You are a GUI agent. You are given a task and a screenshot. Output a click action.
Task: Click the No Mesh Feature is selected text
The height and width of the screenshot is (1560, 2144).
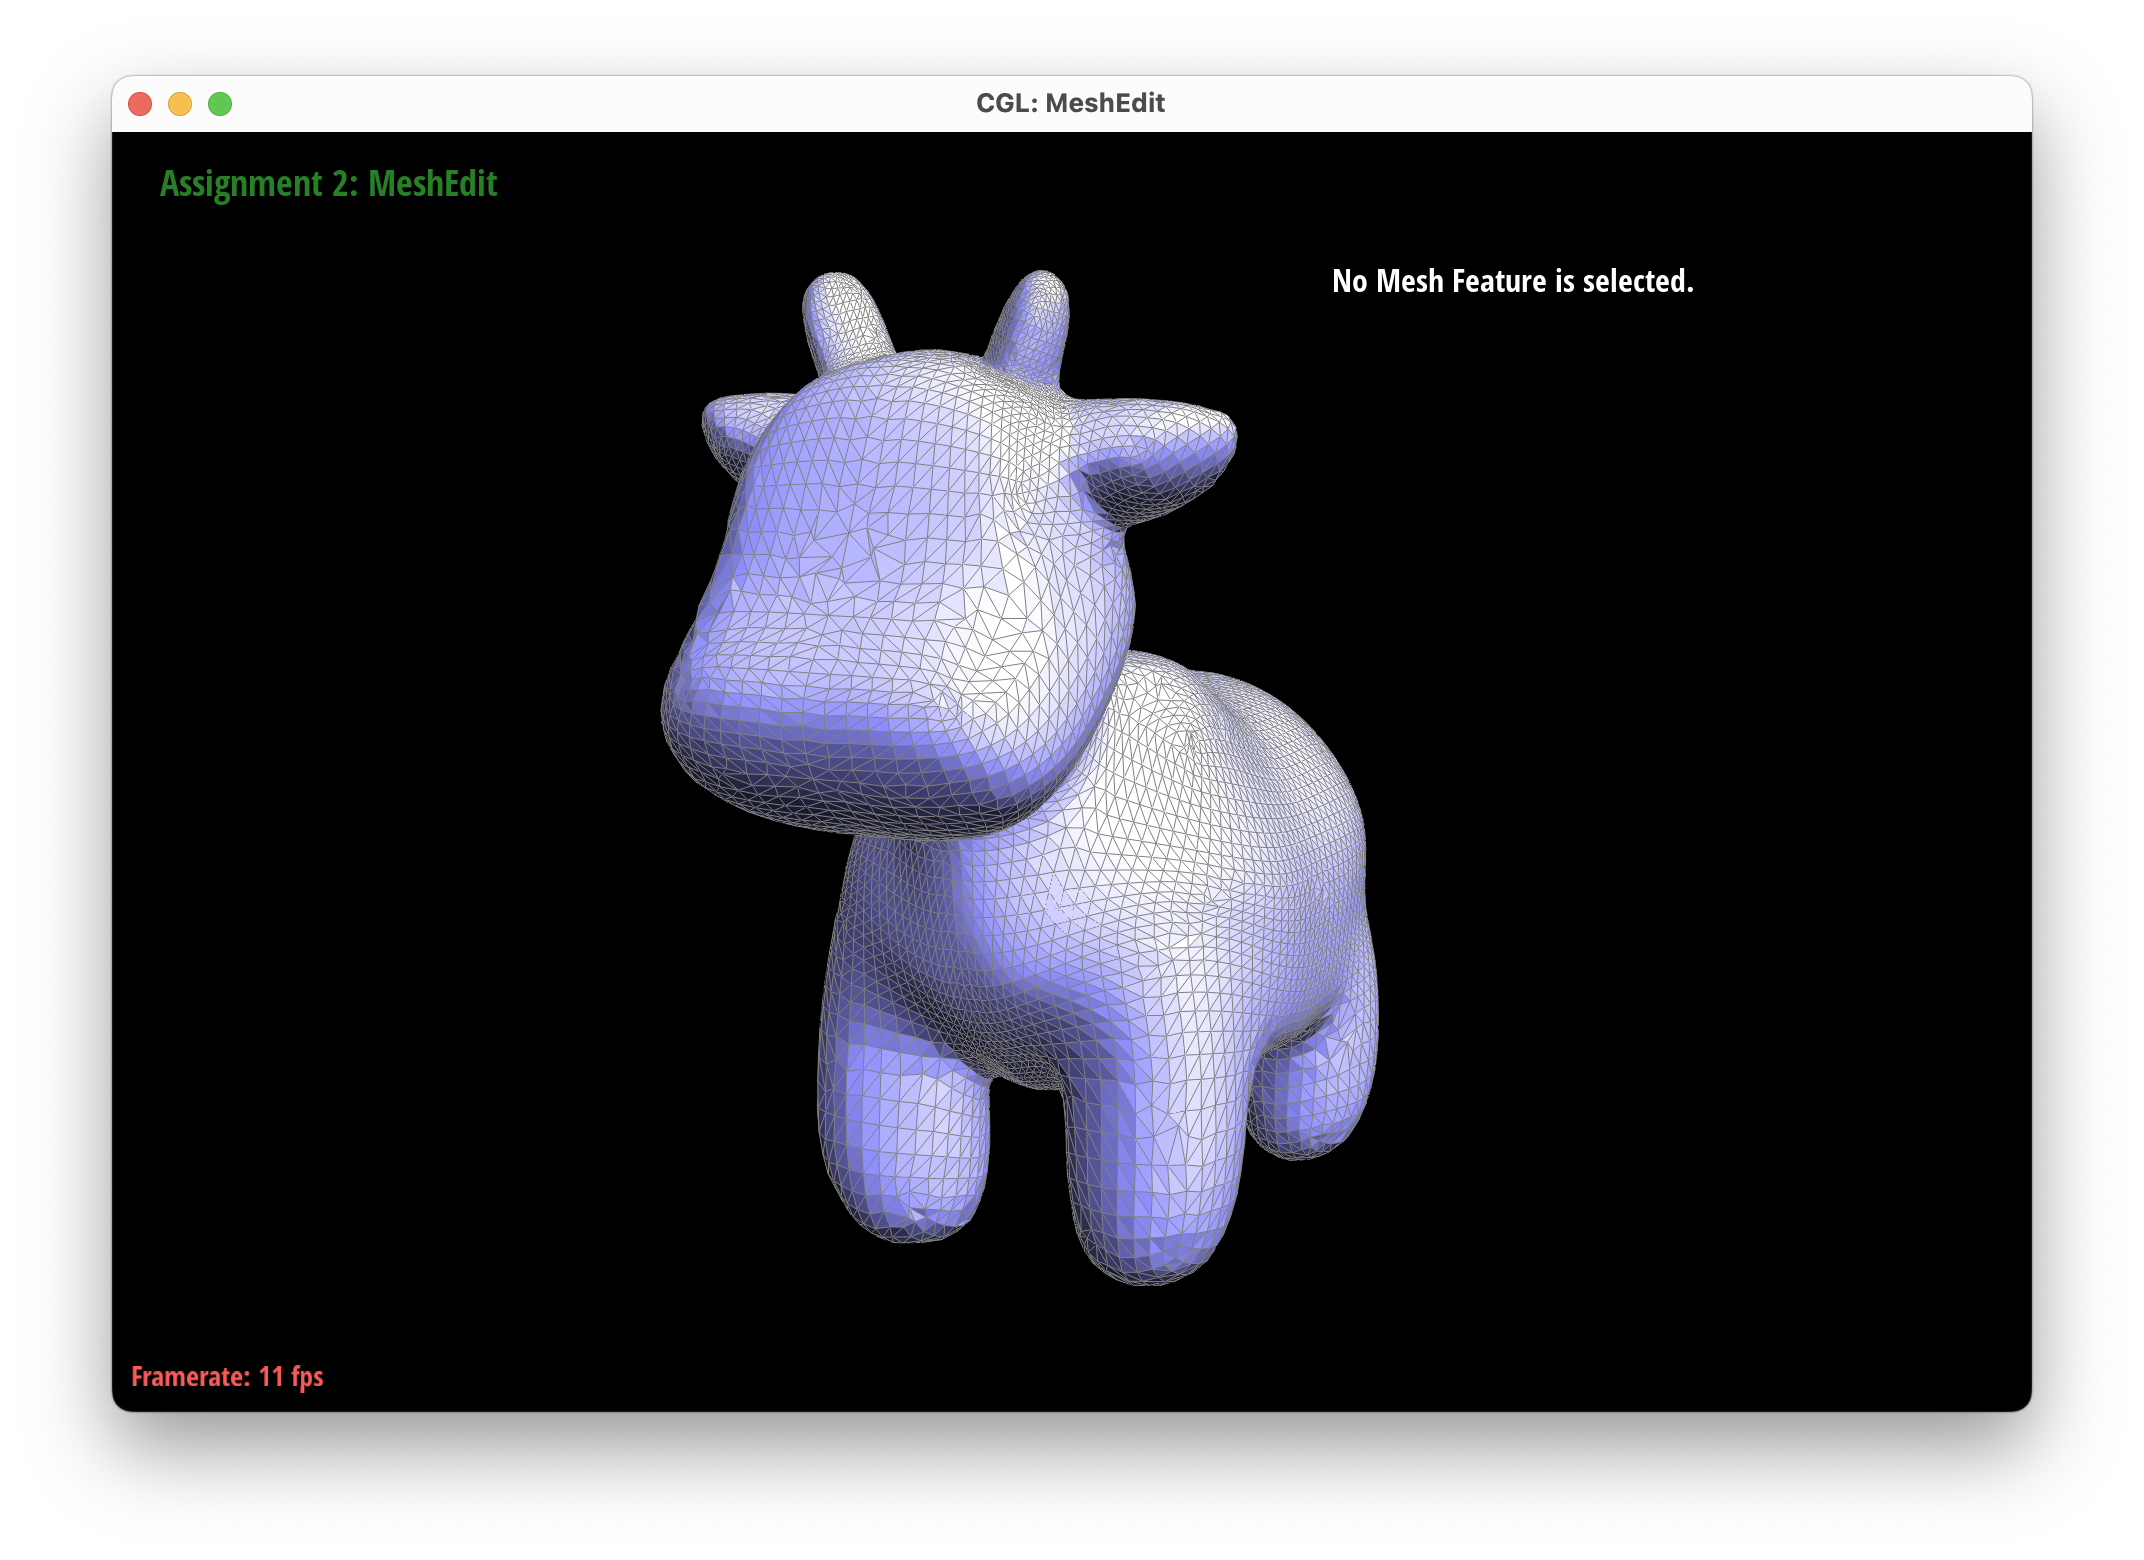tap(1513, 281)
